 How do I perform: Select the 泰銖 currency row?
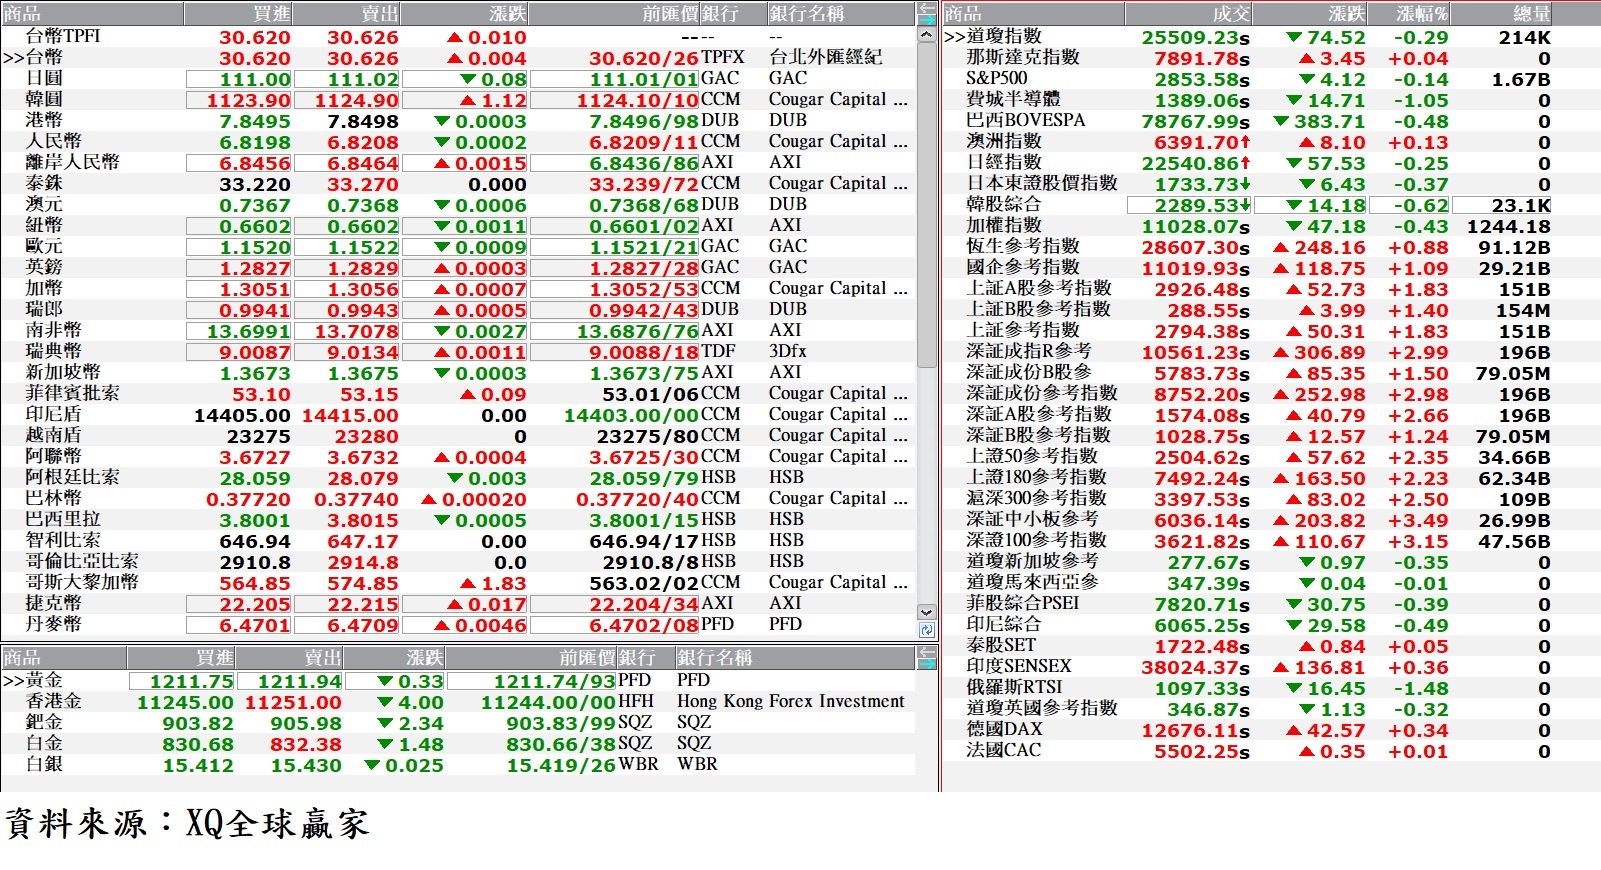point(458,184)
